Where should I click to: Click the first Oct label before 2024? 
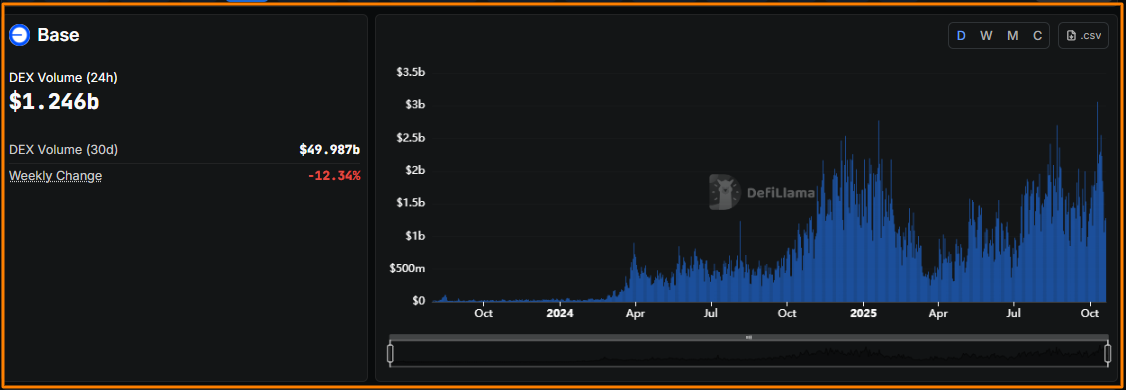[483, 313]
